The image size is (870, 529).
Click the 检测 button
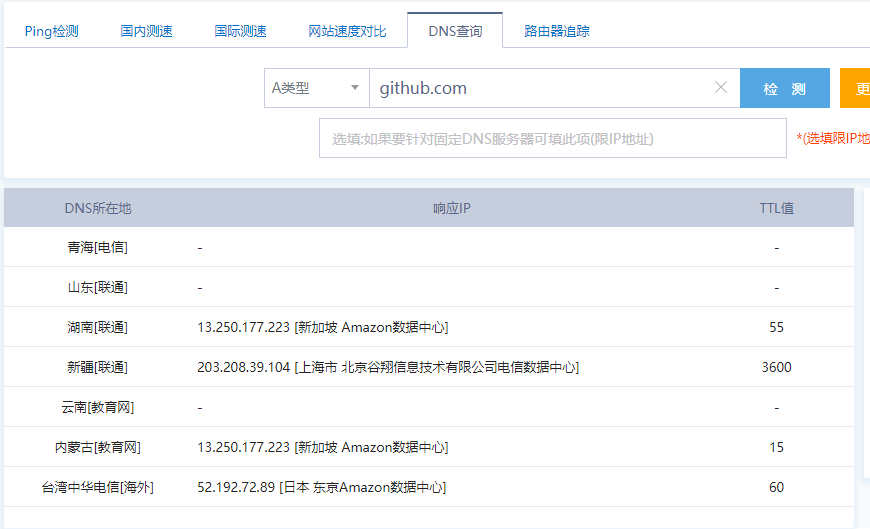coord(785,88)
